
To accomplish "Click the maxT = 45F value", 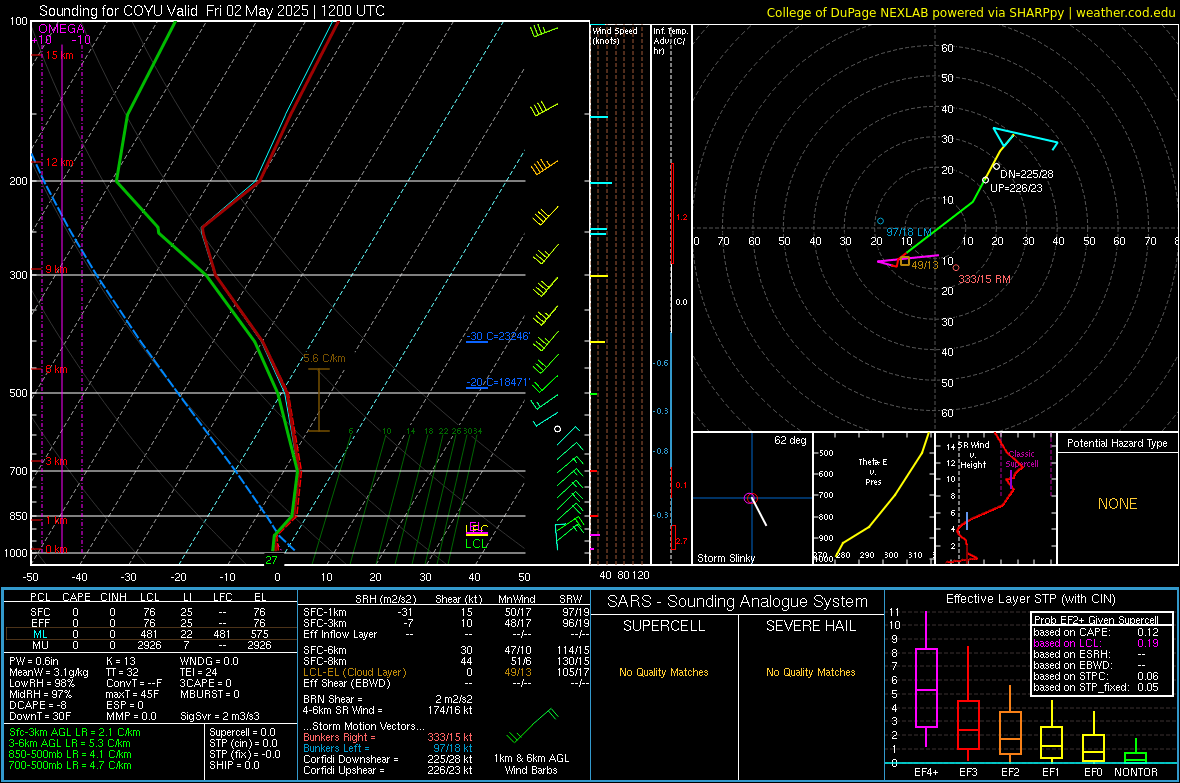I will (132, 694).
